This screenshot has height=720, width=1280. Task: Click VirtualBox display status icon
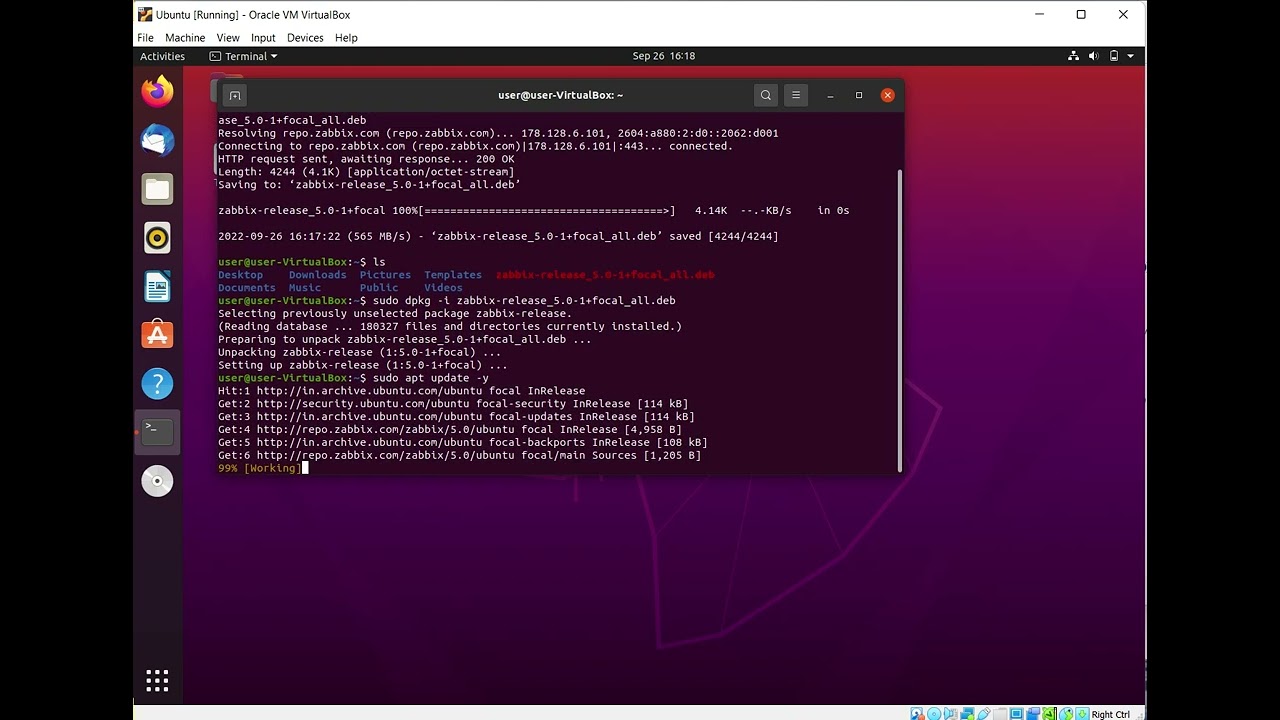pyautogui.click(x=1016, y=714)
